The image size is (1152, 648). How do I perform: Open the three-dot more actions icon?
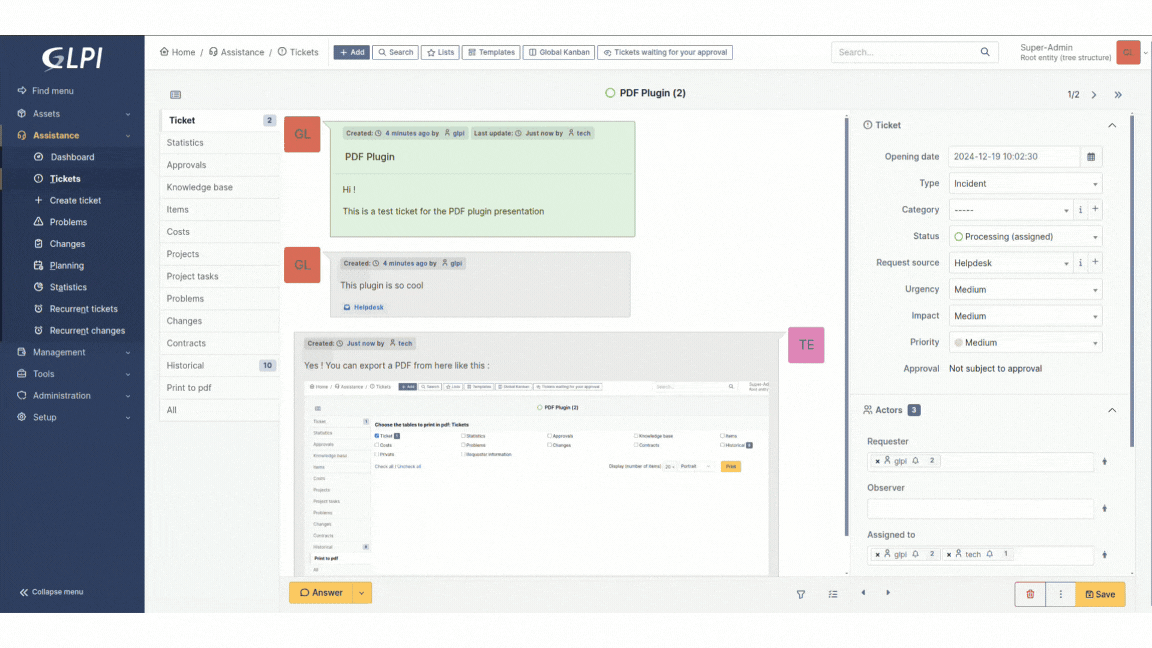point(1060,594)
